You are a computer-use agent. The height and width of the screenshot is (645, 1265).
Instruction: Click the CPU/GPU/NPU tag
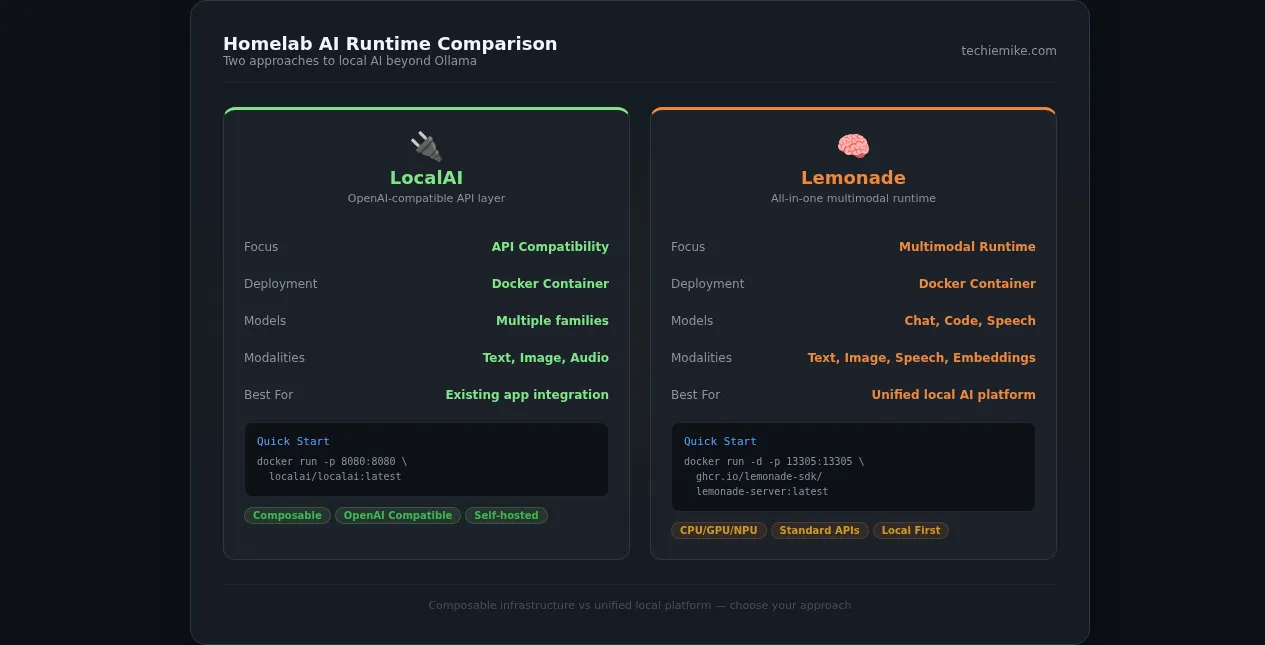[x=719, y=531]
